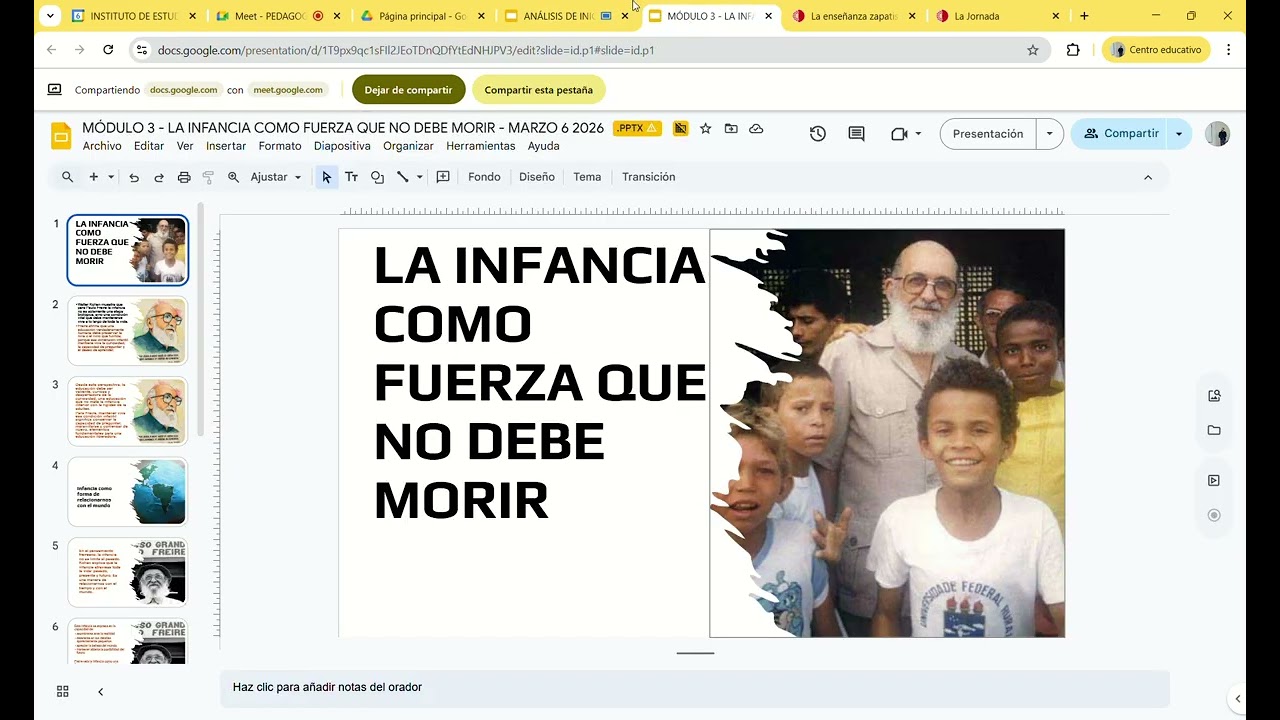This screenshot has height=720, width=1280.
Task: Click Compartir esta pestaña button
Action: pyautogui.click(x=538, y=90)
